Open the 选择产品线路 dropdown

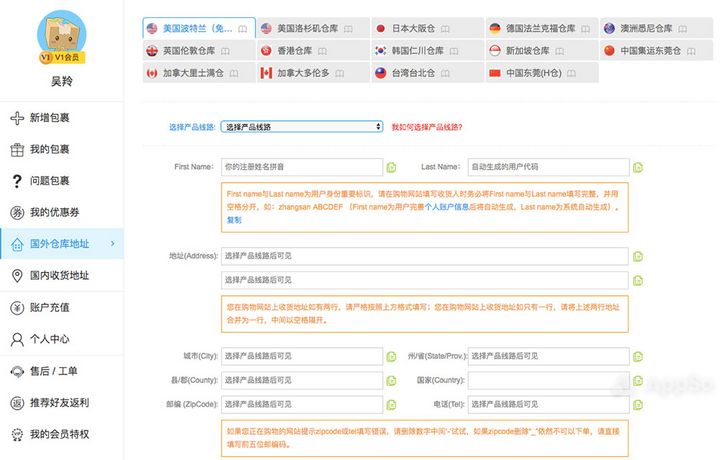tap(302, 127)
